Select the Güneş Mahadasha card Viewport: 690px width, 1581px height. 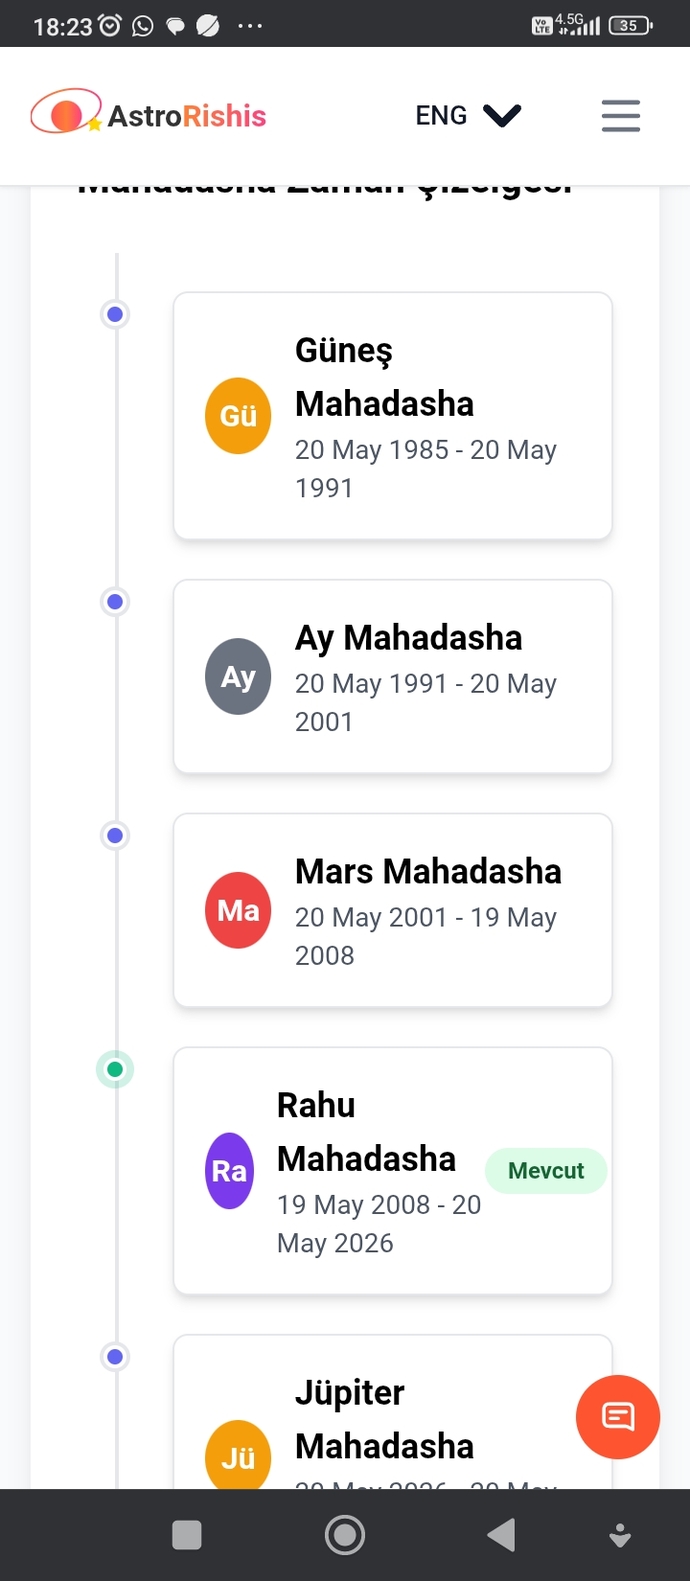pyautogui.click(x=393, y=416)
